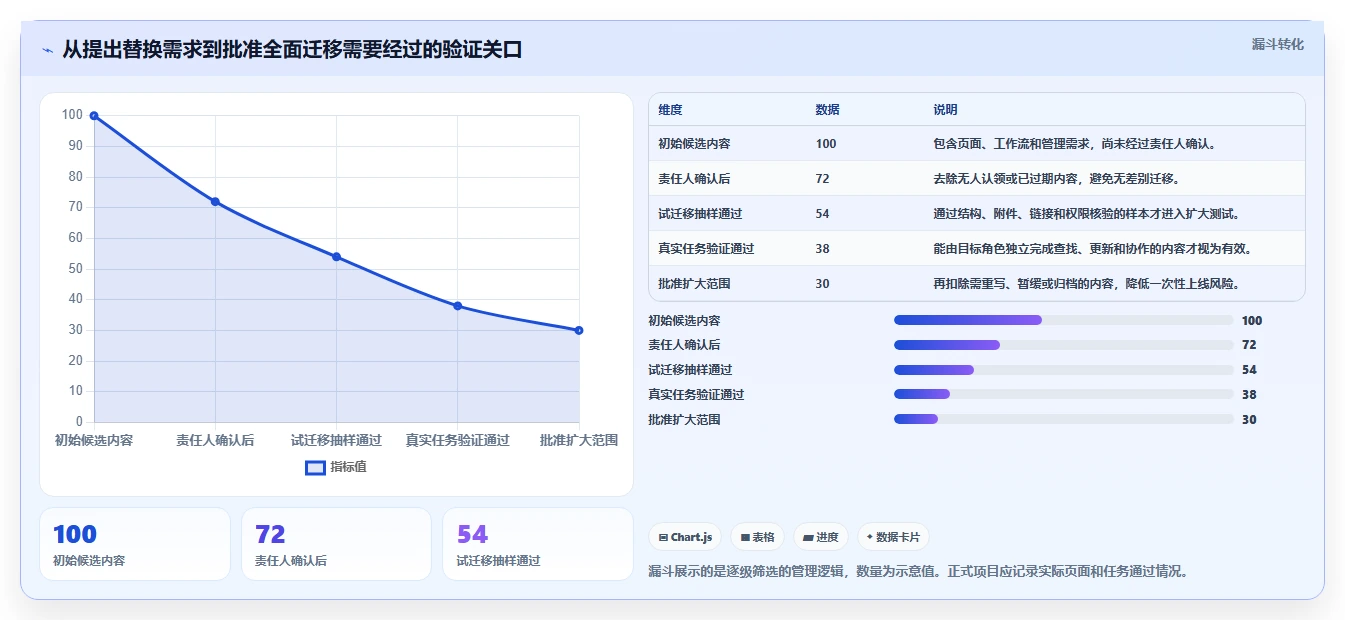Click the chart data point at 100
The height and width of the screenshot is (620, 1345).
point(94,116)
